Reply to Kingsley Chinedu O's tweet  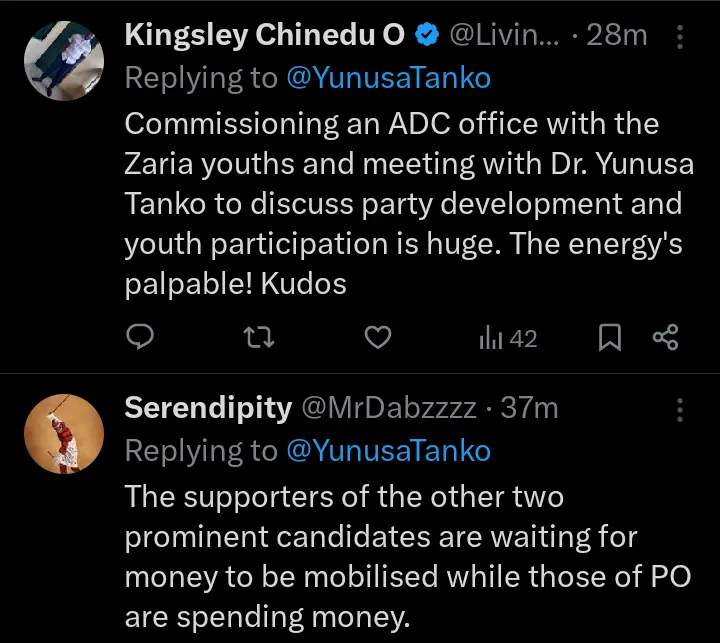click(x=141, y=339)
